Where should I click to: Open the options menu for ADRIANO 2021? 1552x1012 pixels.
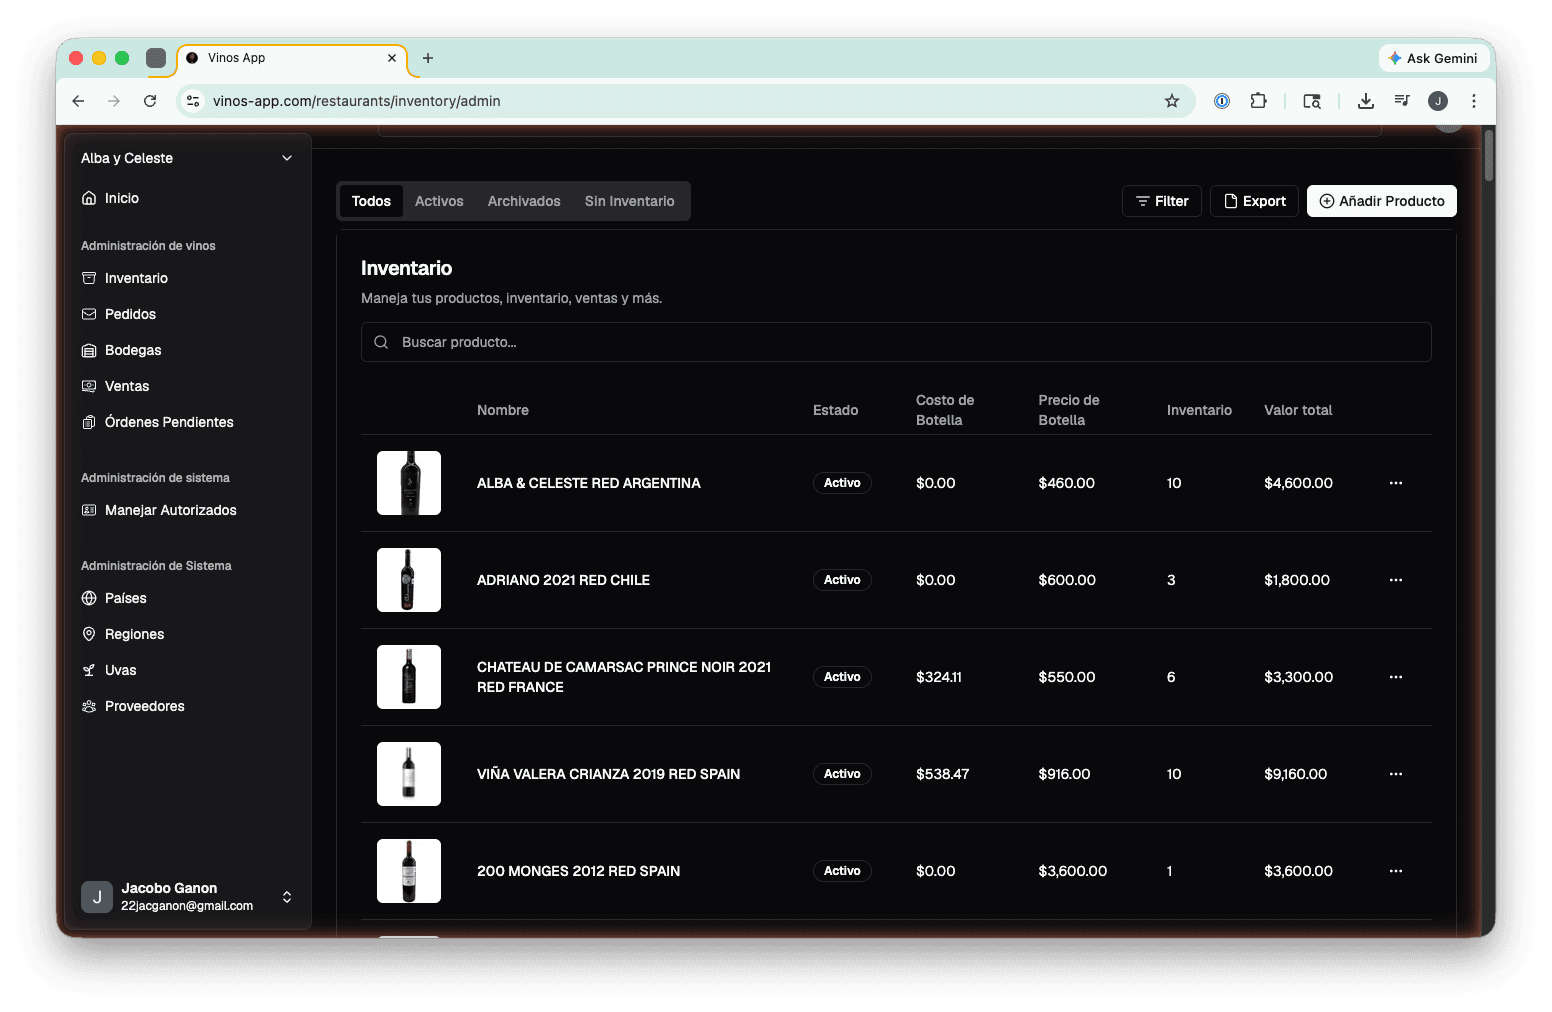tap(1396, 580)
